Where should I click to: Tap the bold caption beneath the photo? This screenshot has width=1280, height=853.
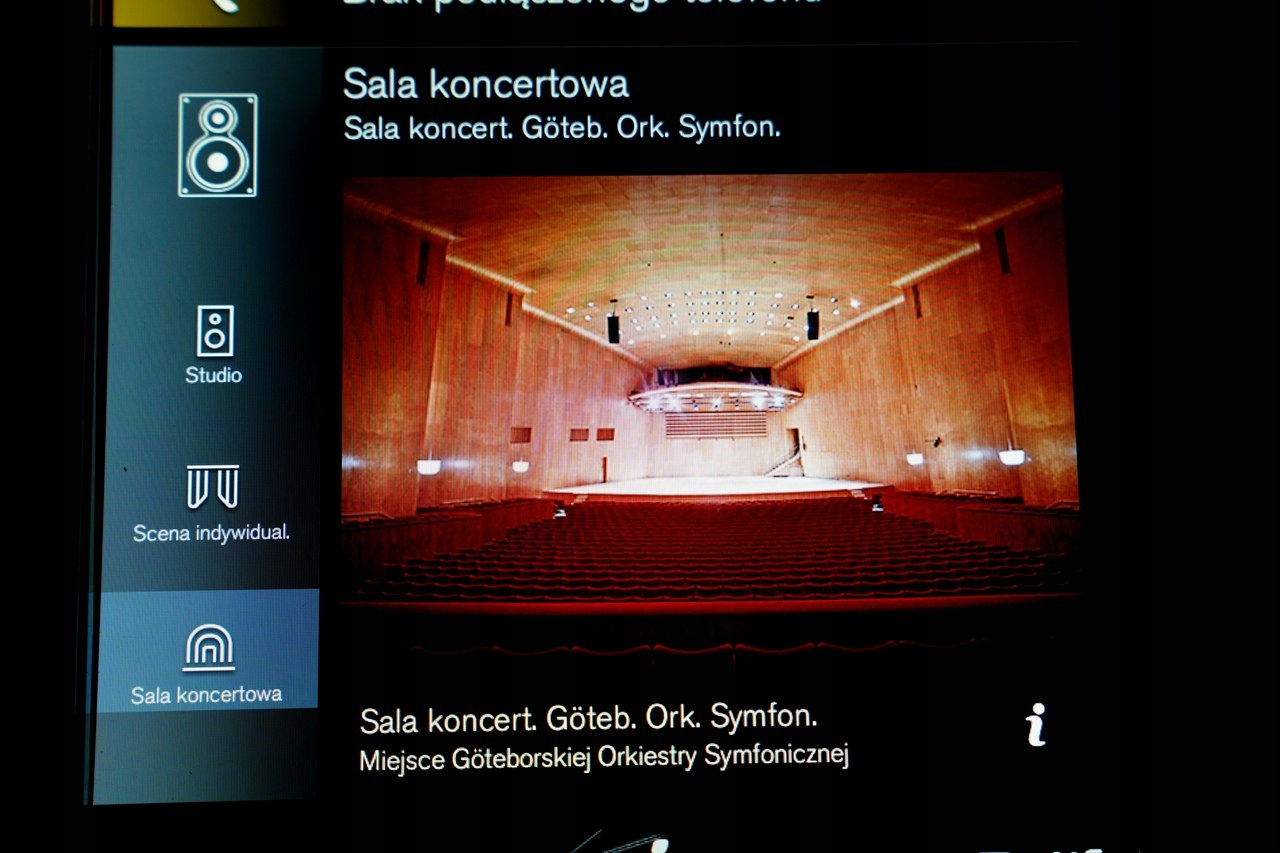(589, 719)
